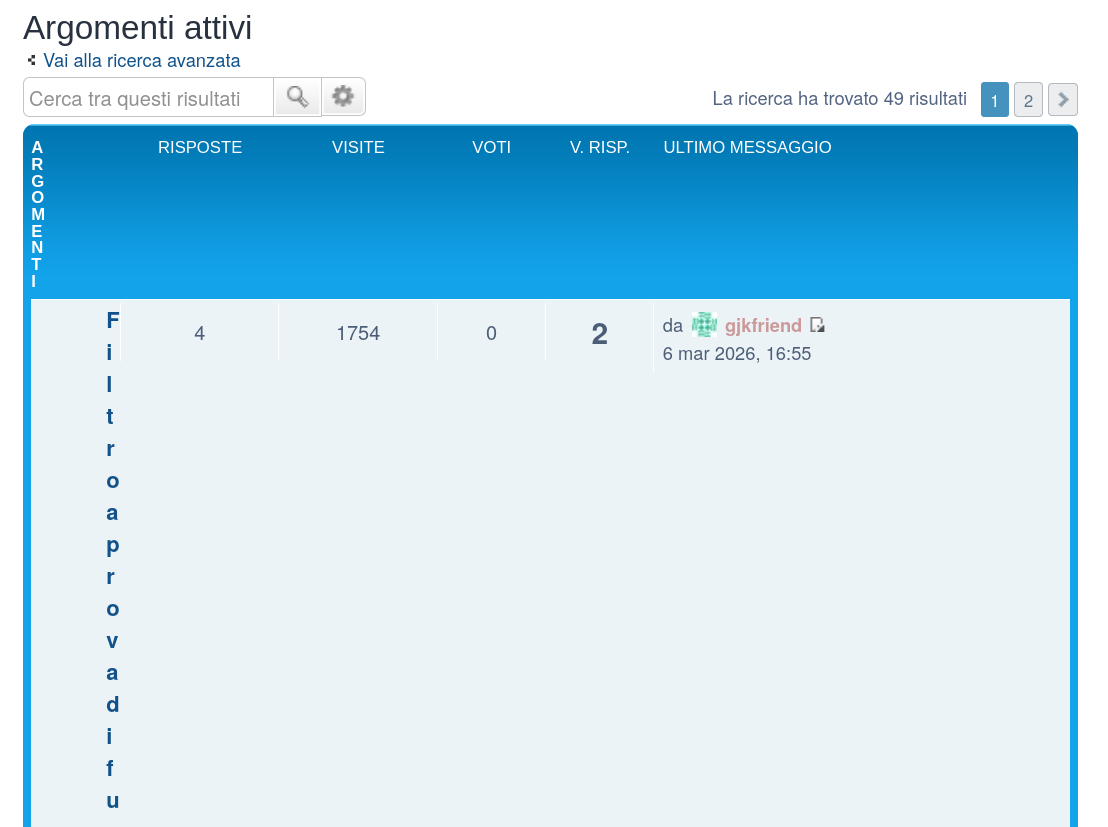
Task: Click the RISPOSTE column header
Action: (x=200, y=147)
